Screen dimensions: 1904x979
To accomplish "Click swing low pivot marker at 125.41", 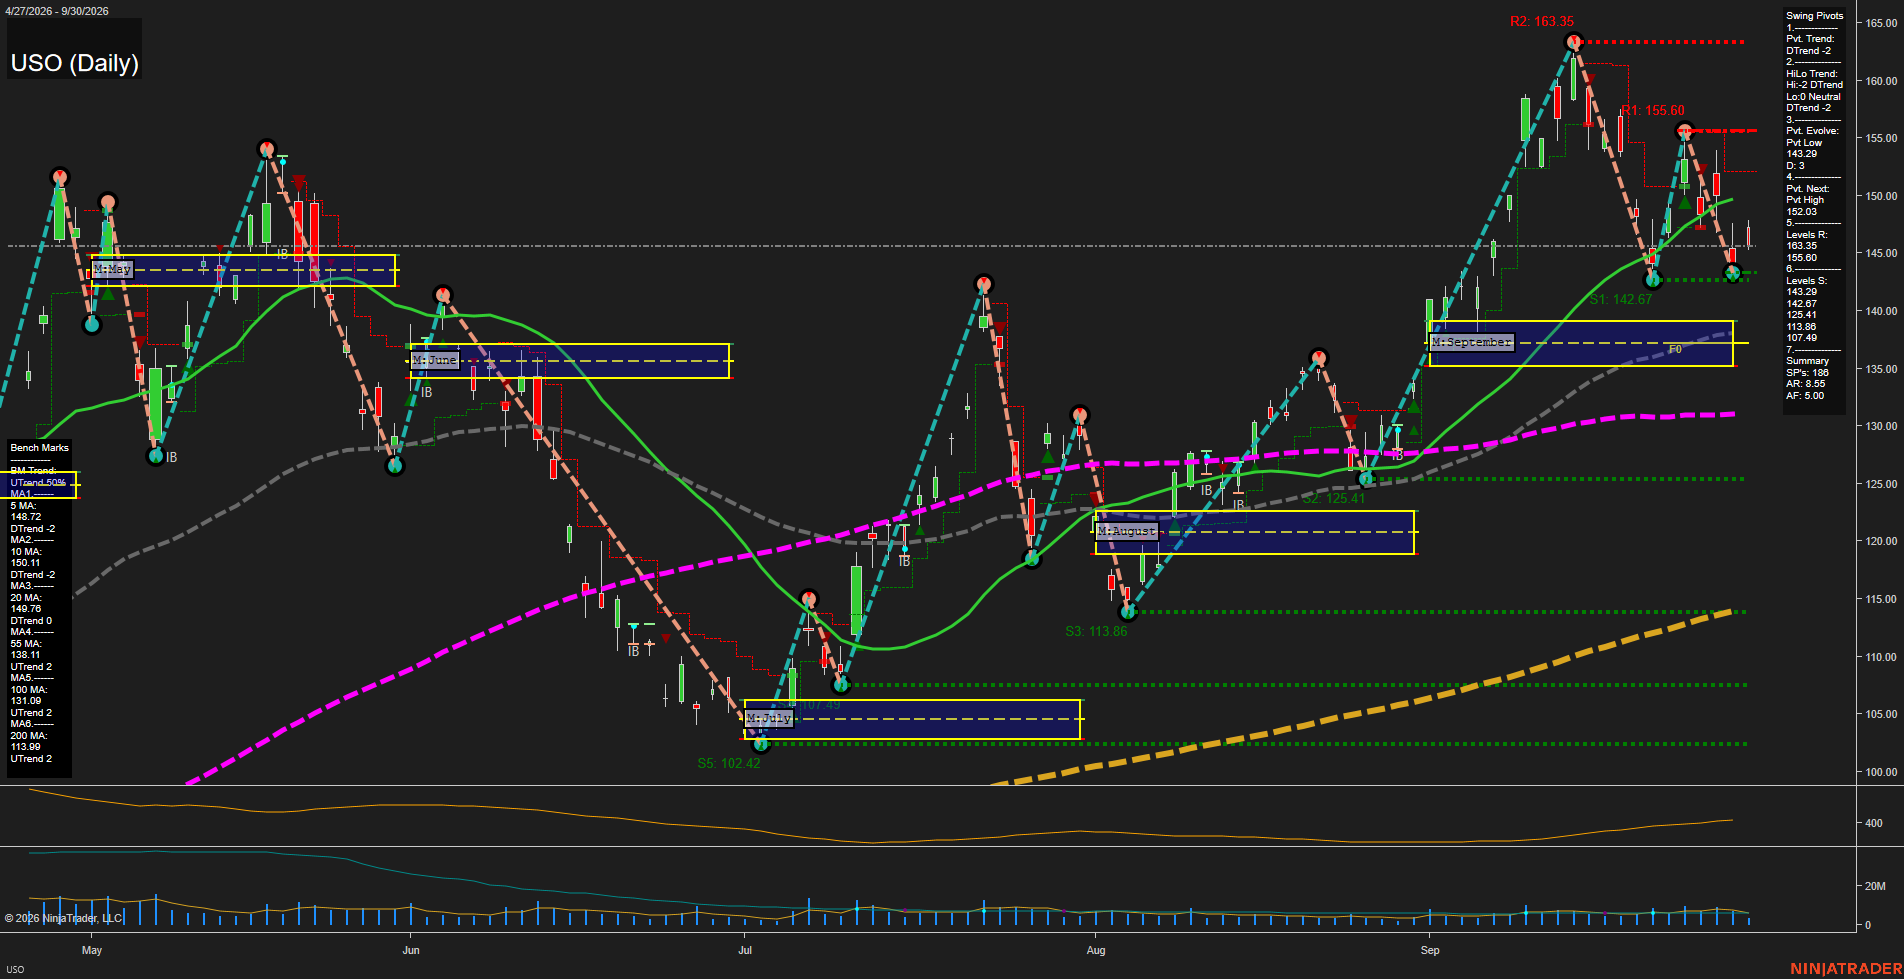I will (x=1366, y=479).
